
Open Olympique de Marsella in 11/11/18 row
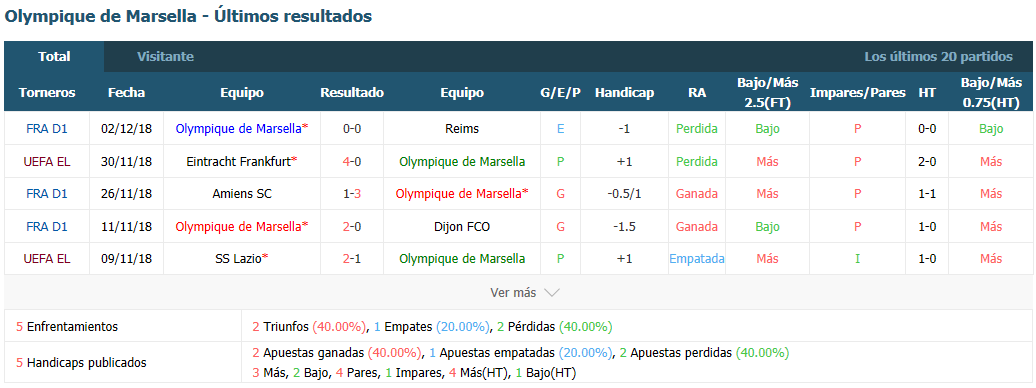coord(242,226)
